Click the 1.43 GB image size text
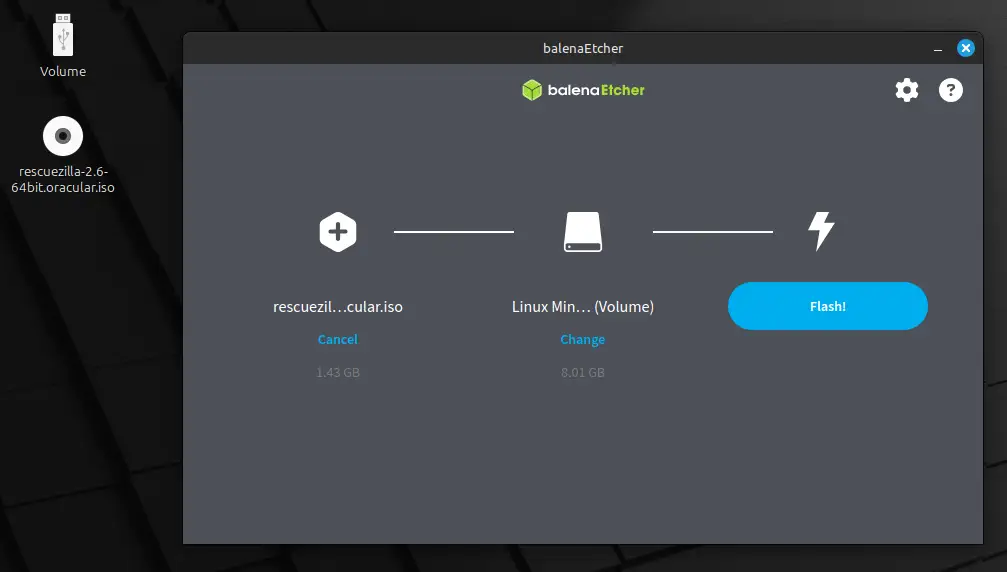Viewport: 1007px width, 572px height. pyautogui.click(x=338, y=372)
